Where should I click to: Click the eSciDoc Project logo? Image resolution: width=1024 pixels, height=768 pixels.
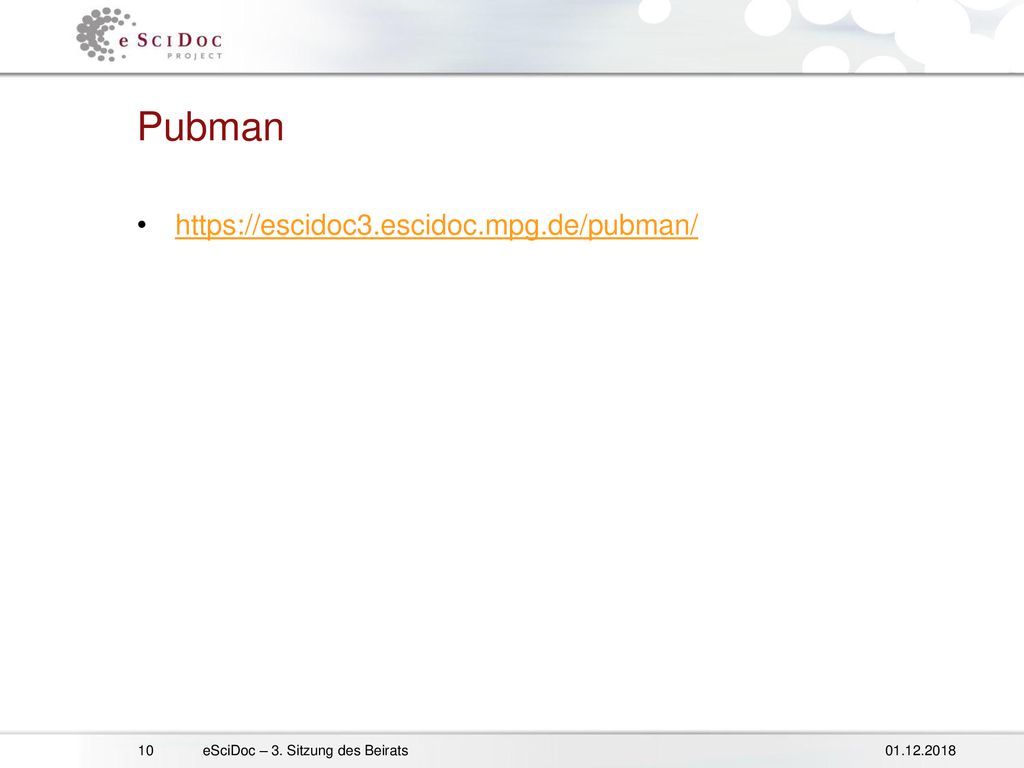point(150,36)
